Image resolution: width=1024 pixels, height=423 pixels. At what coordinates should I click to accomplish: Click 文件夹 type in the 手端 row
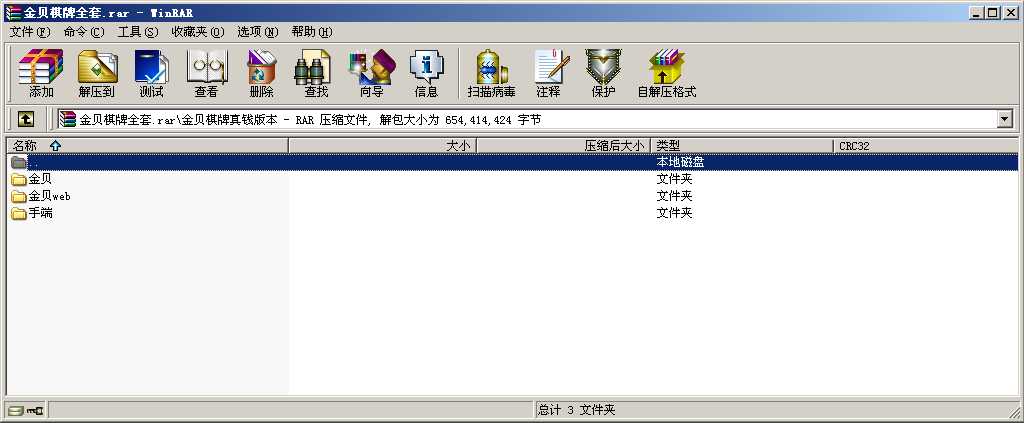[674, 213]
